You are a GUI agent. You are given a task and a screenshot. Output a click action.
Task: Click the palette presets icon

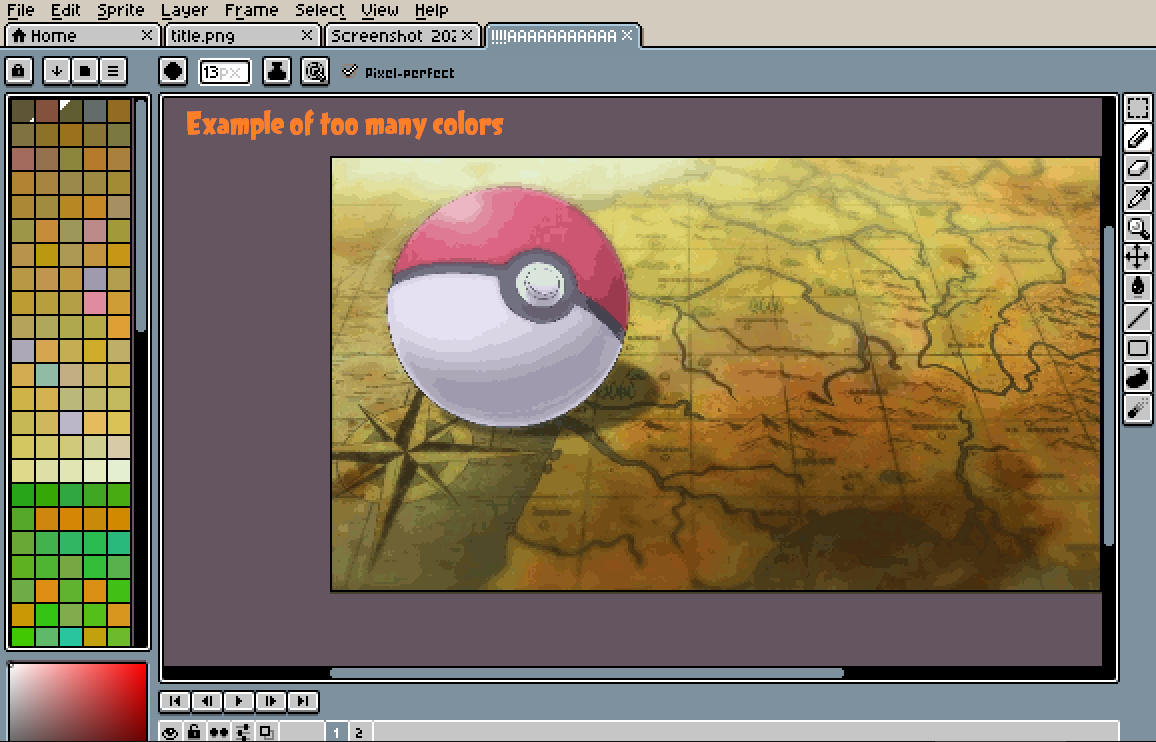[85, 72]
